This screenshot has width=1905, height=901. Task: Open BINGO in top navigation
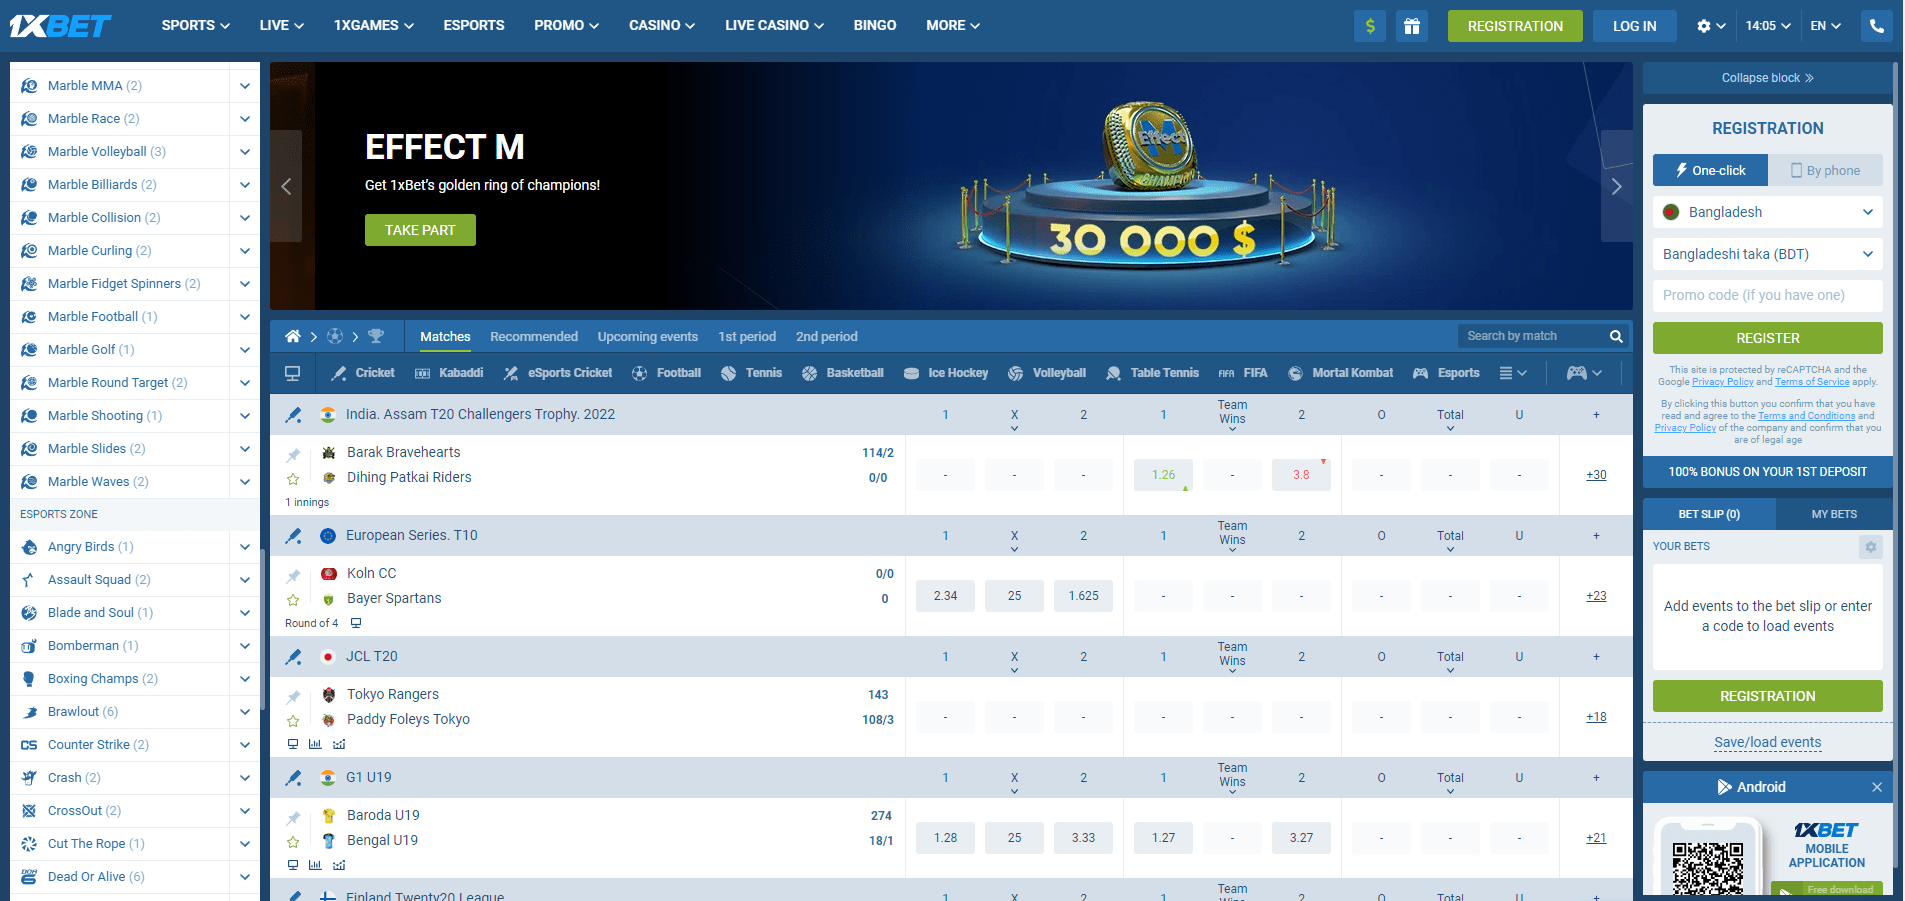coord(875,25)
